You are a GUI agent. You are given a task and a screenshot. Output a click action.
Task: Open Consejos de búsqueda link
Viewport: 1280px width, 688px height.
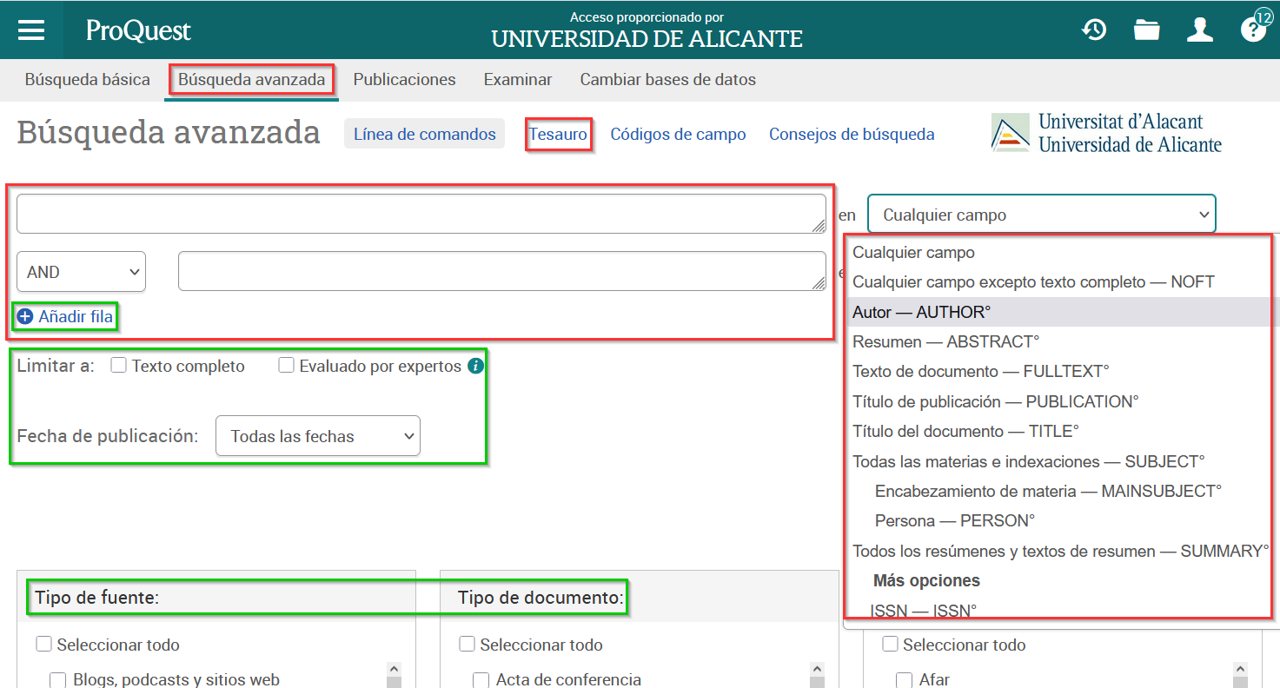click(x=851, y=134)
